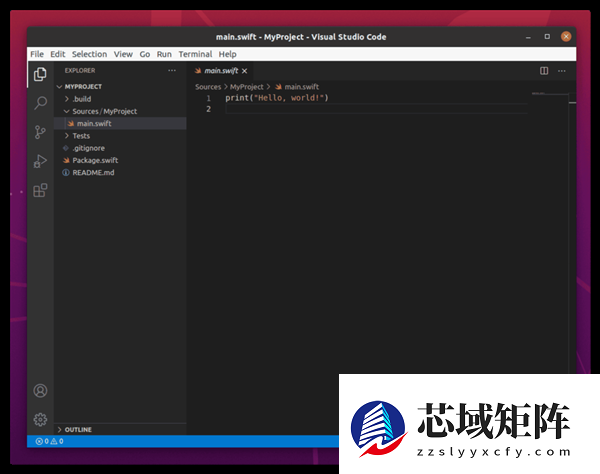Viewport: 600px width, 474px height.
Task: Expand the Outline section
Action: [x=78, y=429]
